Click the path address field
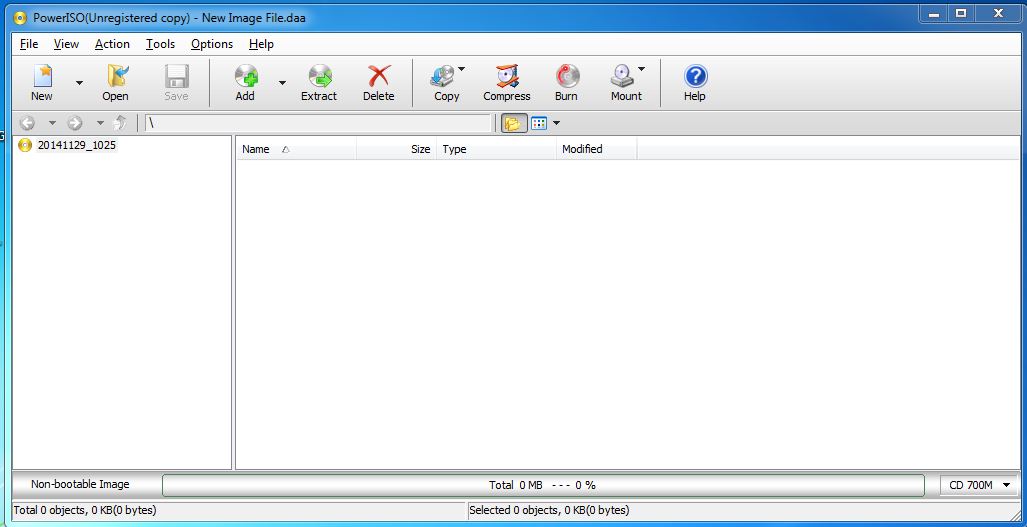Viewport: 1027px width, 527px height. click(x=318, y=123)
